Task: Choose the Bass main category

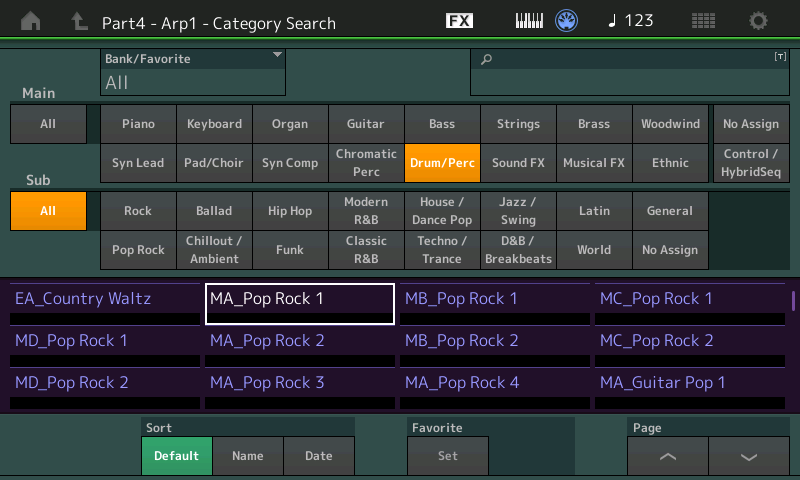Action: coord(441,124)
